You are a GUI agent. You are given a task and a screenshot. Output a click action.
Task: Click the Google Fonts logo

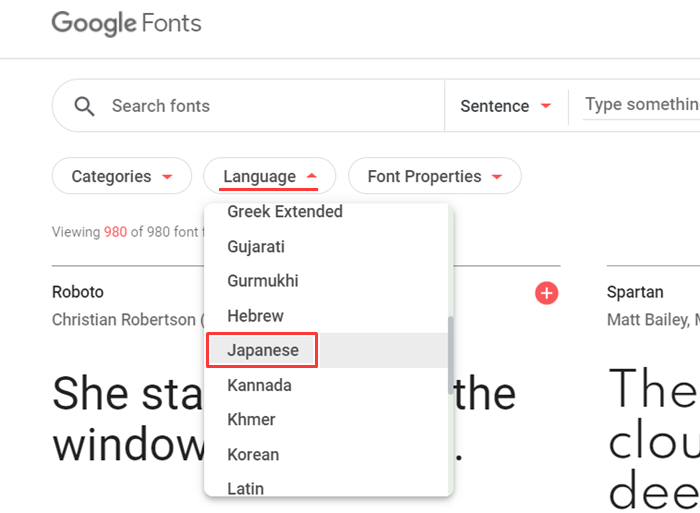[x=126, y=23]
